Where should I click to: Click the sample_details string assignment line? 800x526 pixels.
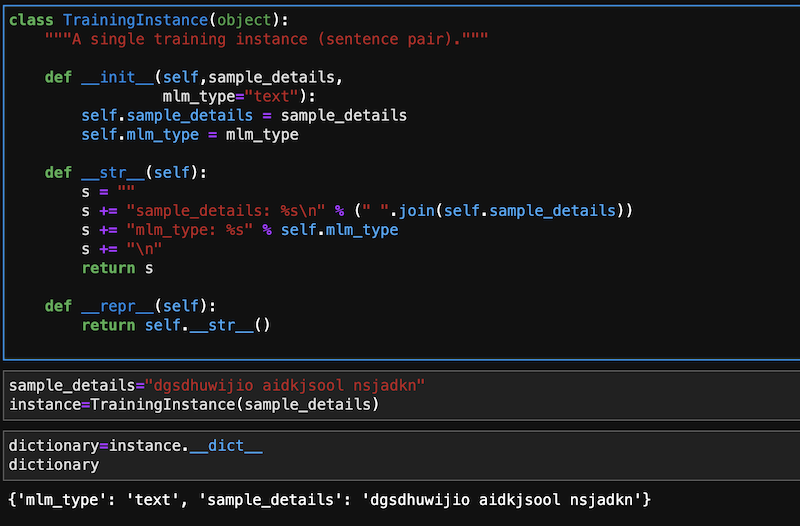[217, 385]
